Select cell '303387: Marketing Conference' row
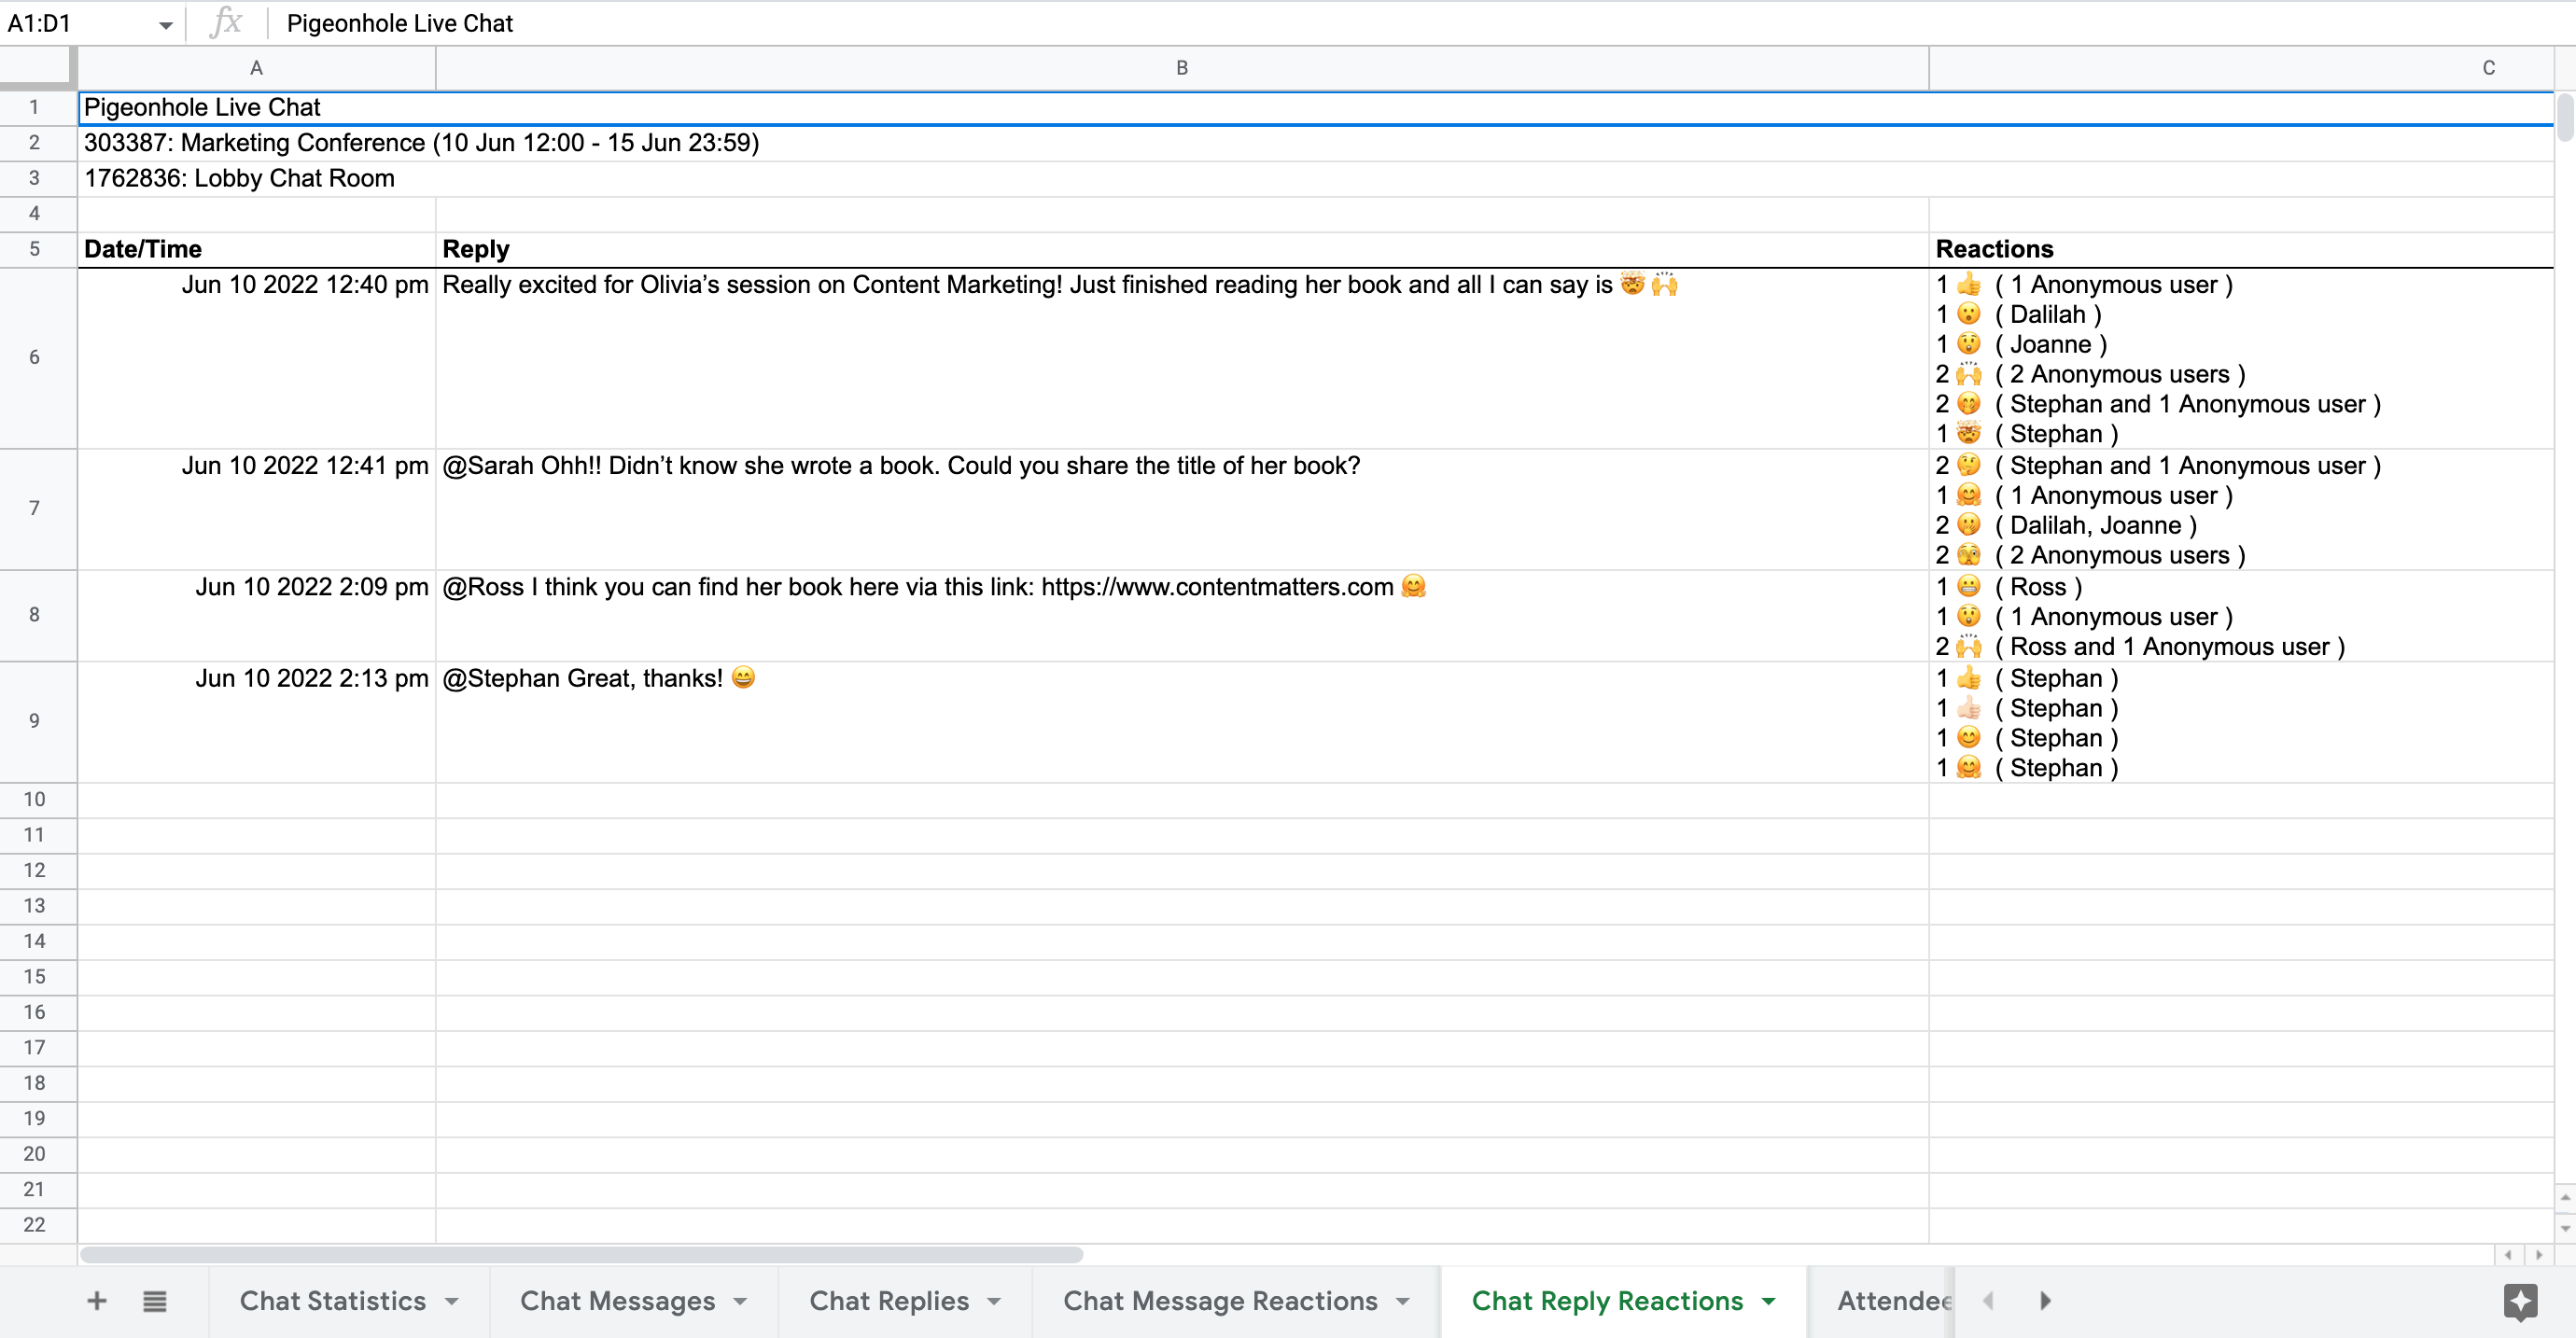Screen dimensions: 2576x1338 click(1316, 143)
